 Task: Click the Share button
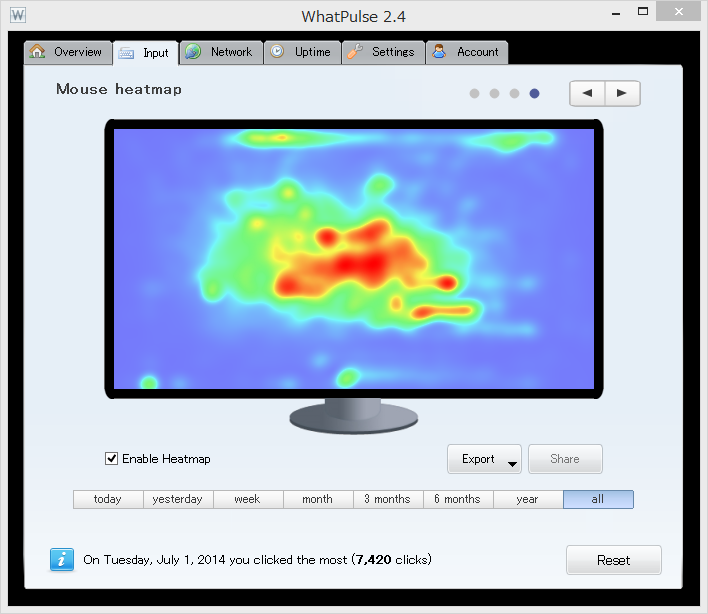click(x=565, y=459)
